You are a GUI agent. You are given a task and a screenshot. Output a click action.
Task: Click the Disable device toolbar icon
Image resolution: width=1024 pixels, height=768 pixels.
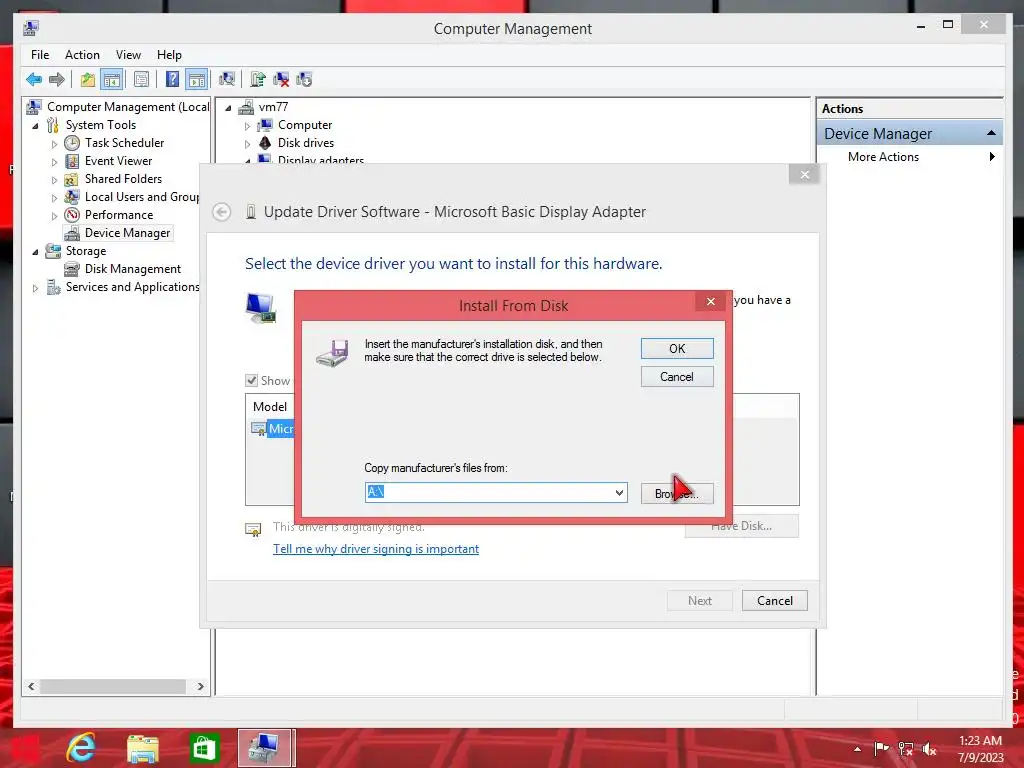click(304, 80)
